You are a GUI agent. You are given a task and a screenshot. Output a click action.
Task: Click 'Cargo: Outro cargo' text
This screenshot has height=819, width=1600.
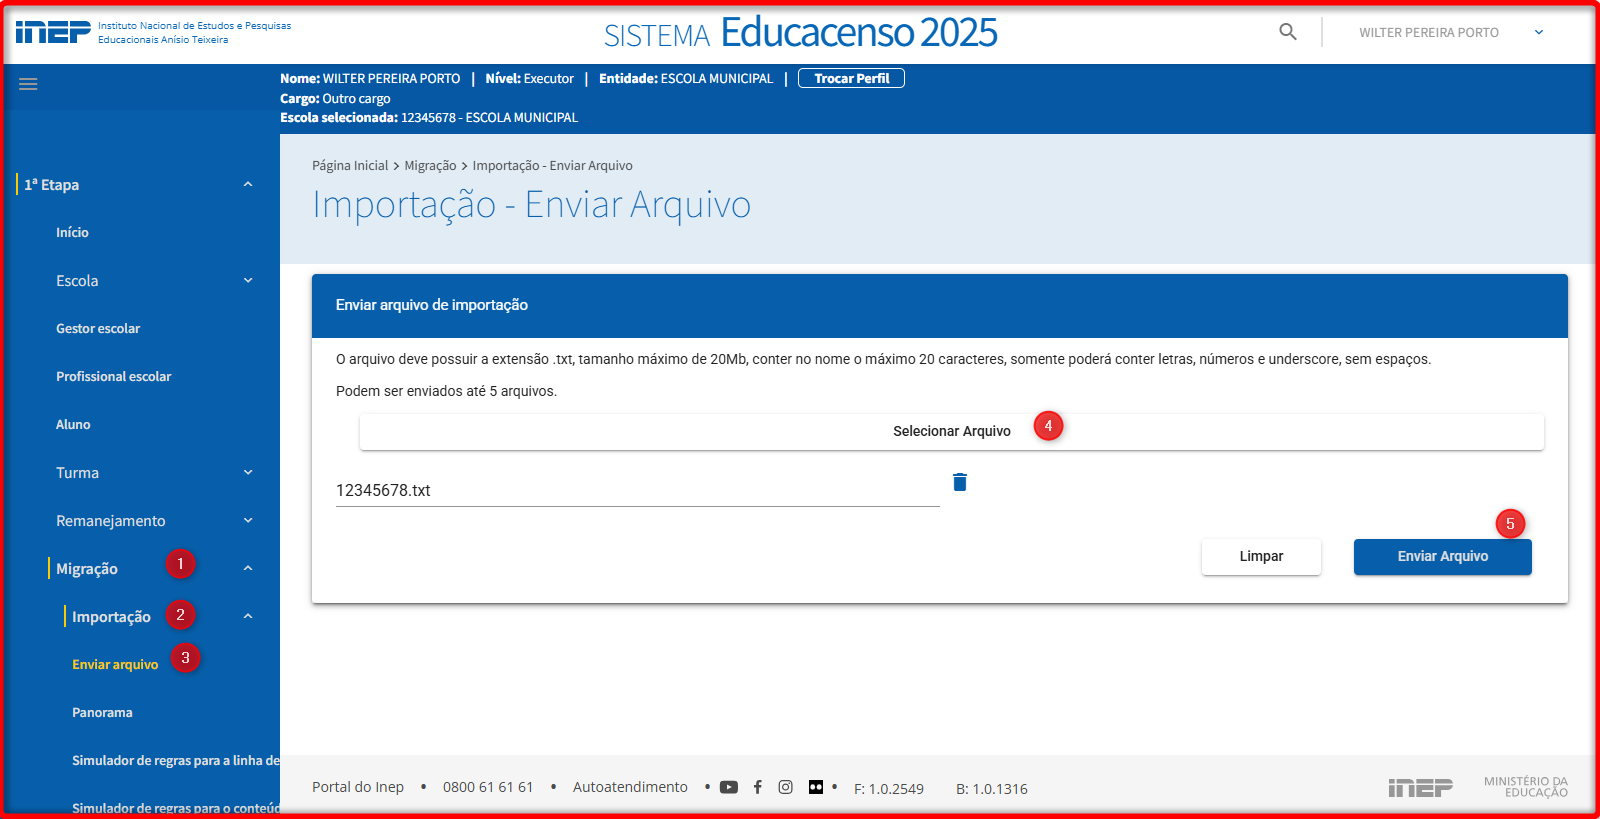[x=335, y=99]
